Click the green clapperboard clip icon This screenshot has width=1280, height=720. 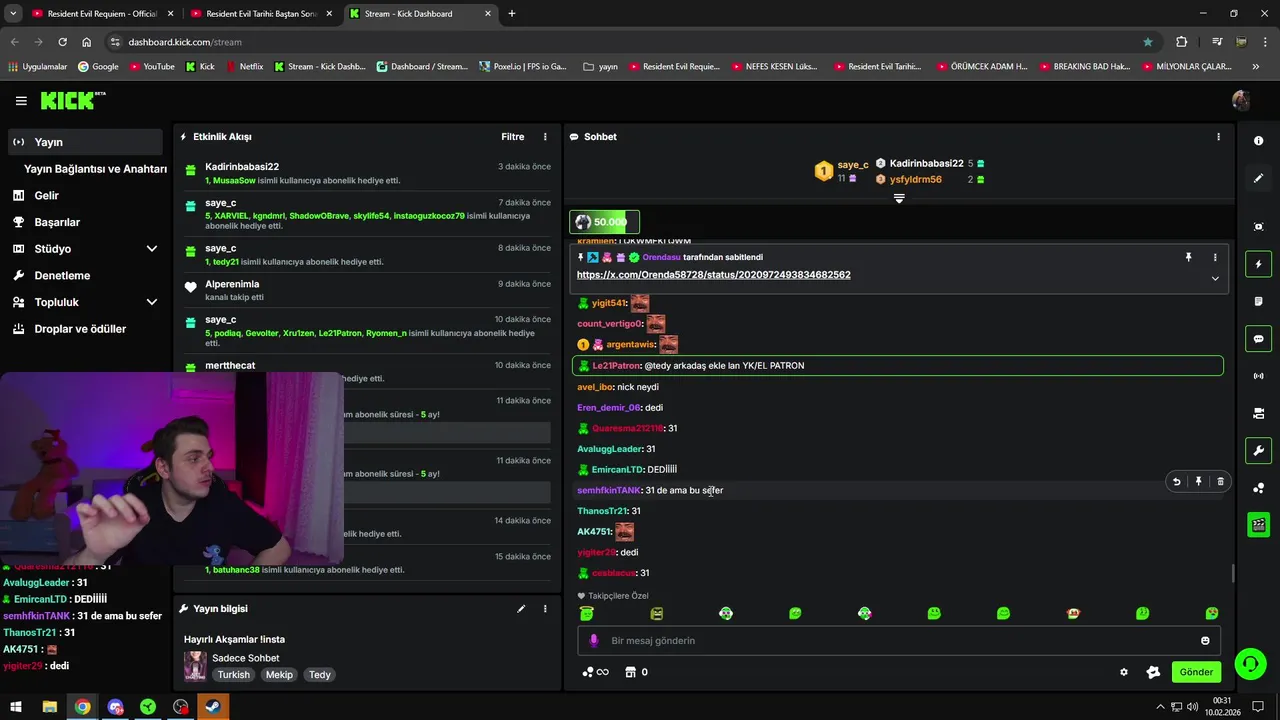[x=1258, y=524]
